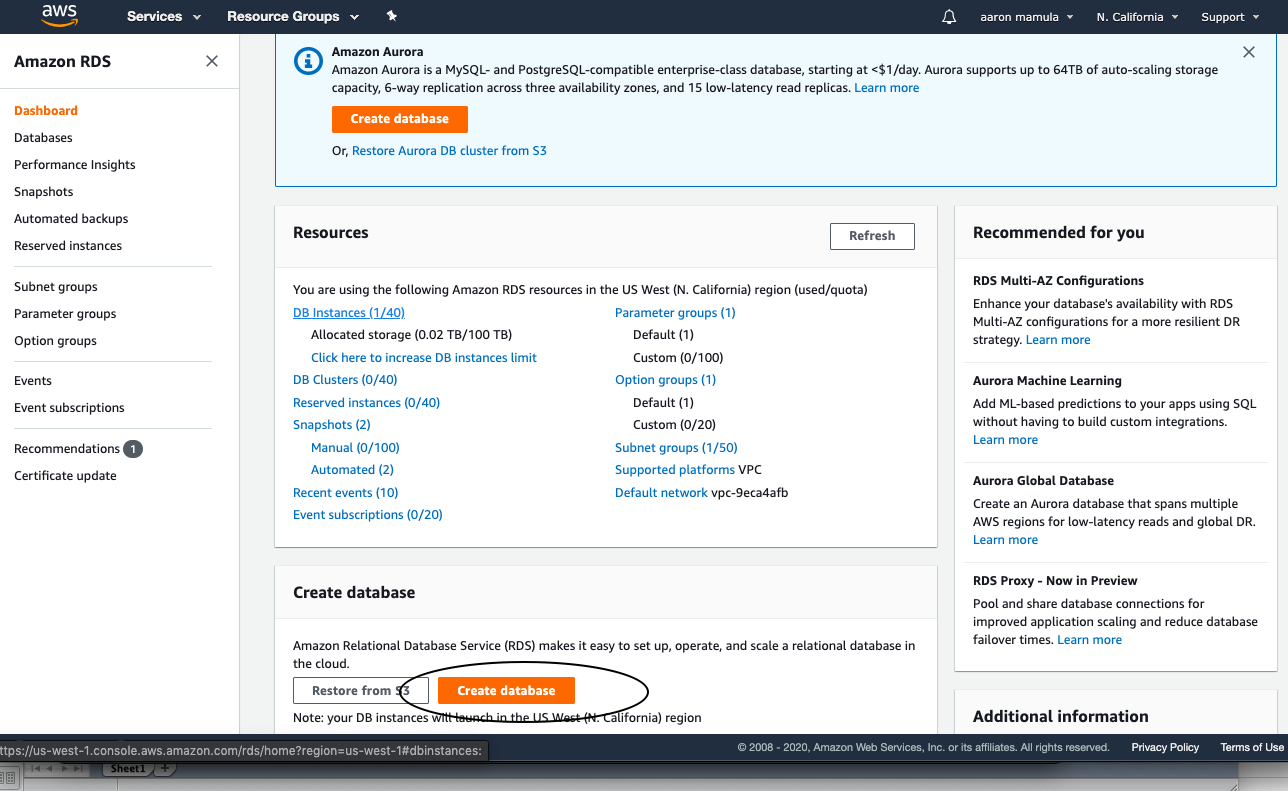Open Automated backups in sidebar

point(71,219)
